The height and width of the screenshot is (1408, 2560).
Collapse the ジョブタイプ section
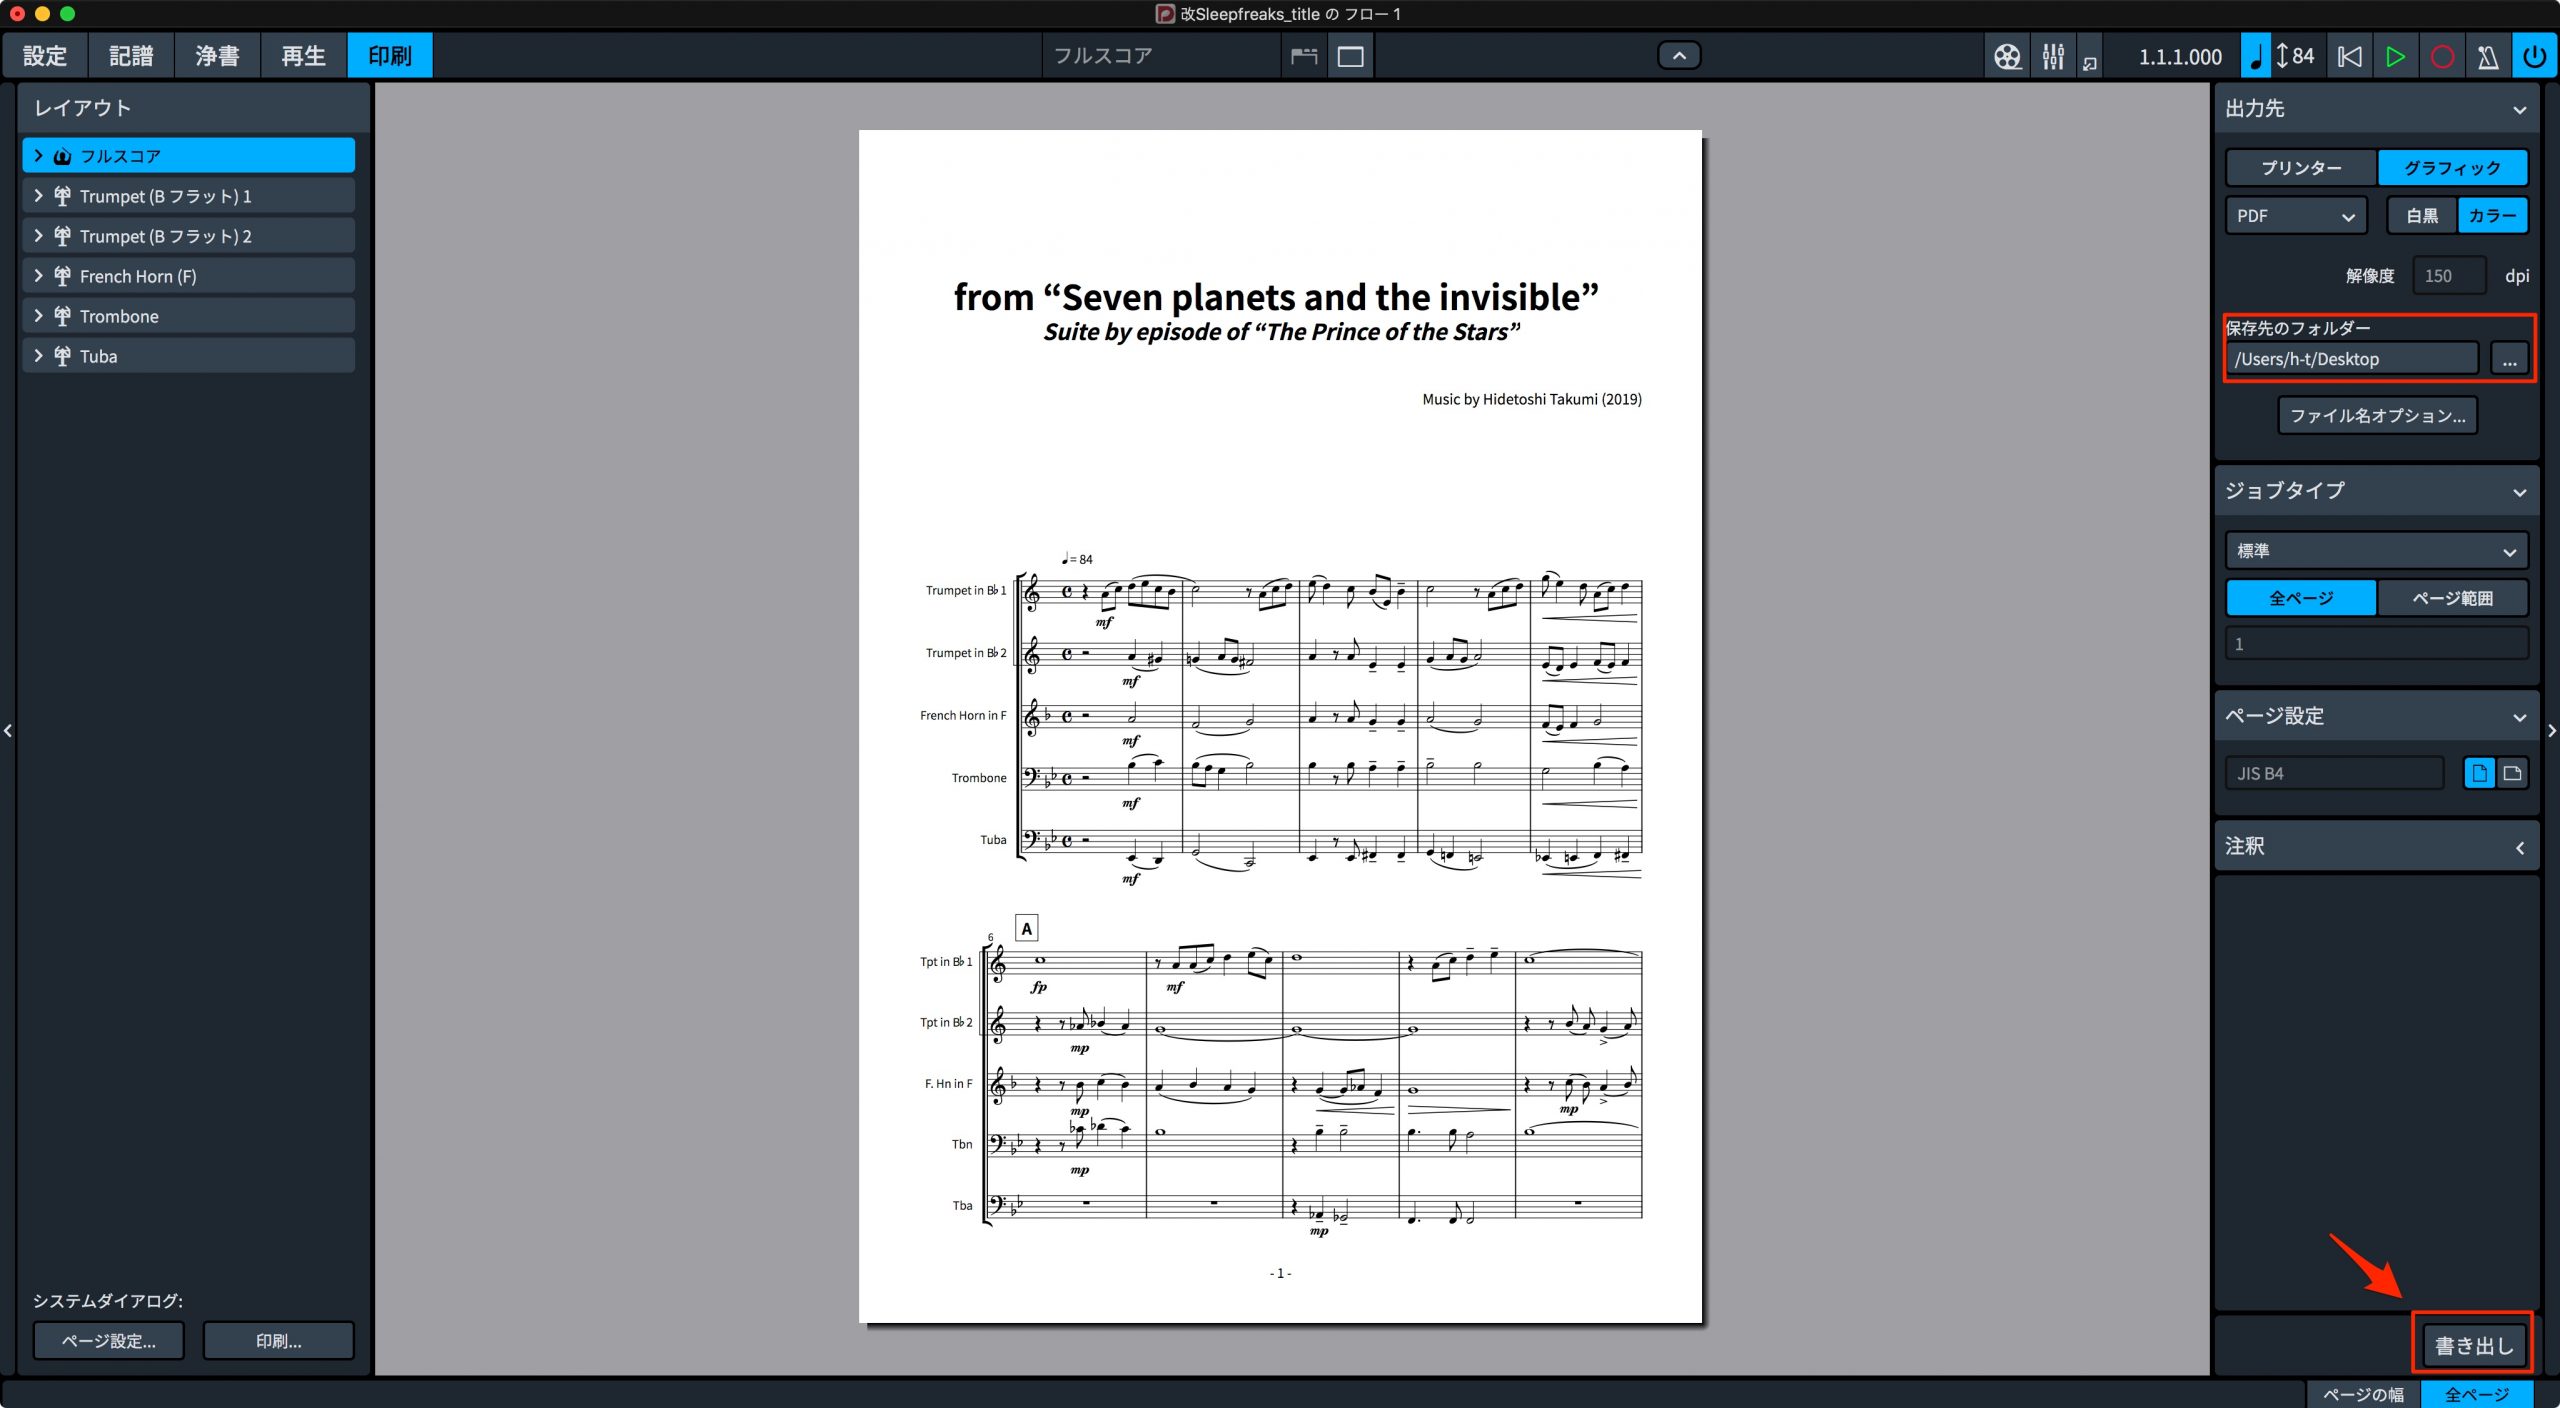pos(2519,492)
